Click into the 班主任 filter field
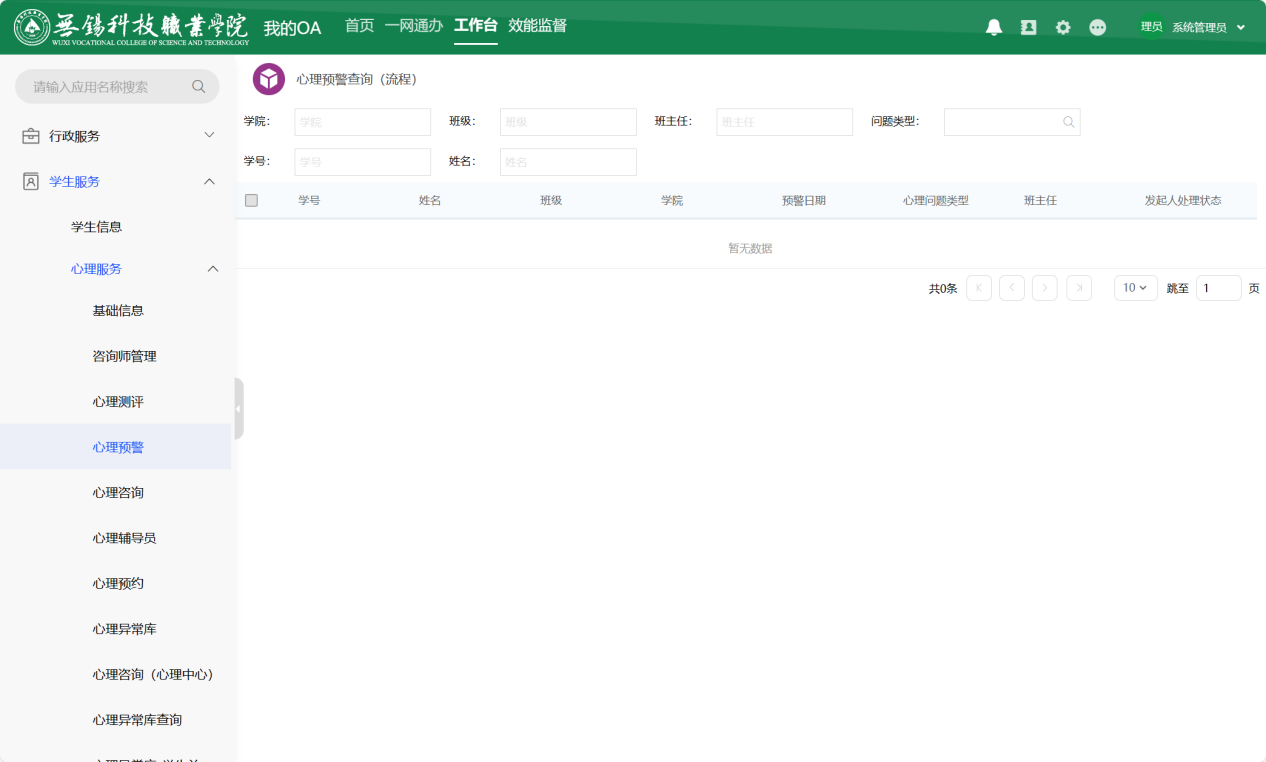Image resolution: width=1266 pixels, height=762 pixels. click(x=784, y=122)
